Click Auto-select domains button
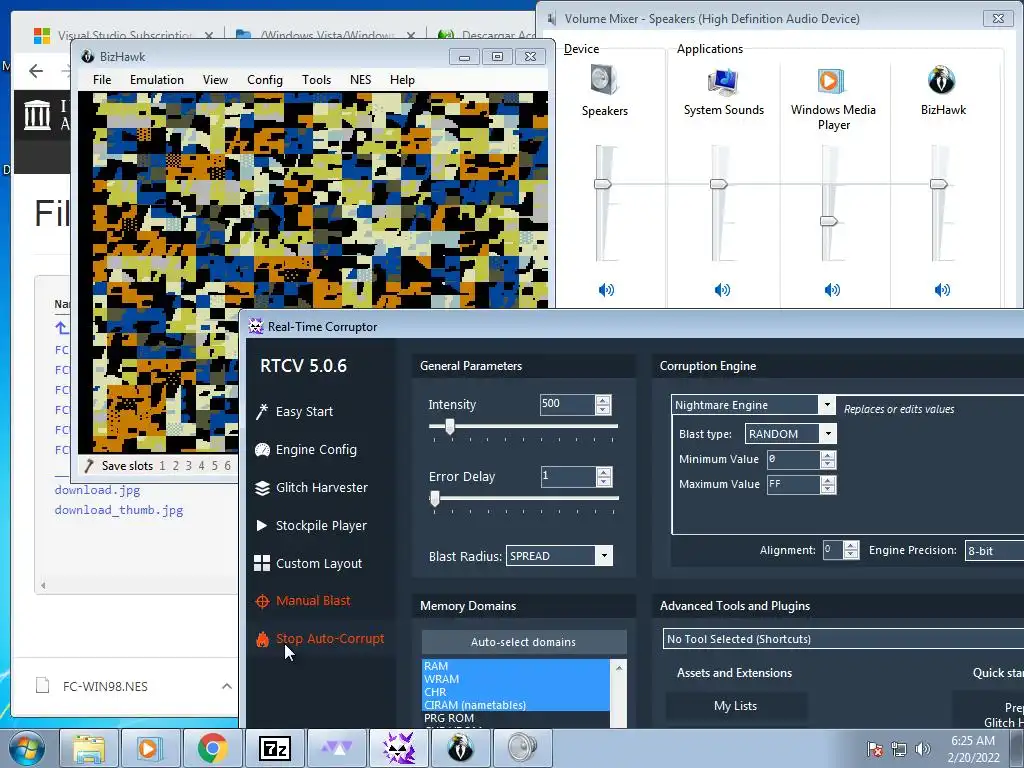The height and width of the screenshot is (768, 1024). [524, 642]
